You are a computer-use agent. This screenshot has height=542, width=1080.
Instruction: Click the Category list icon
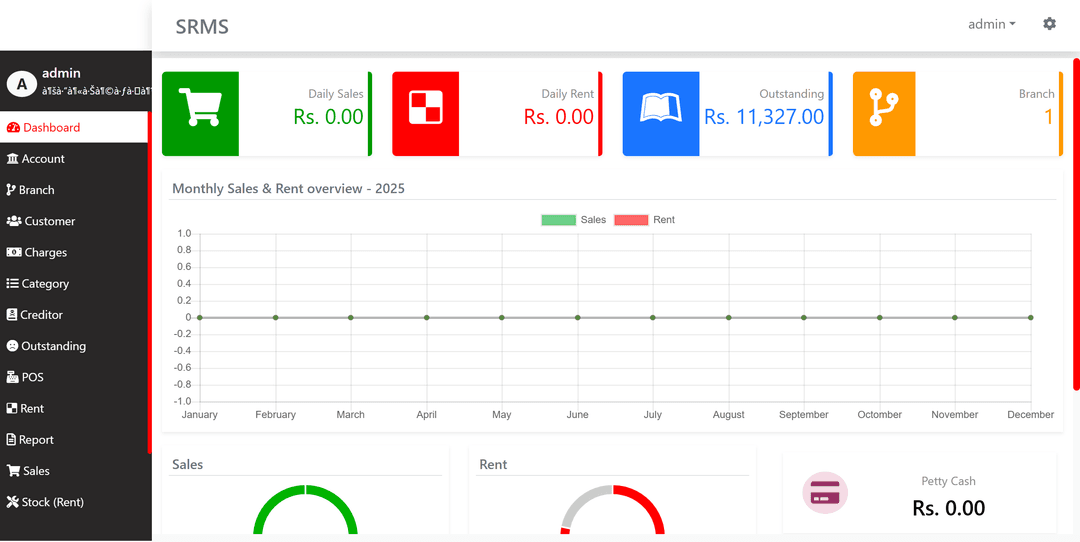pyautogui.click(x=12, y=284)
